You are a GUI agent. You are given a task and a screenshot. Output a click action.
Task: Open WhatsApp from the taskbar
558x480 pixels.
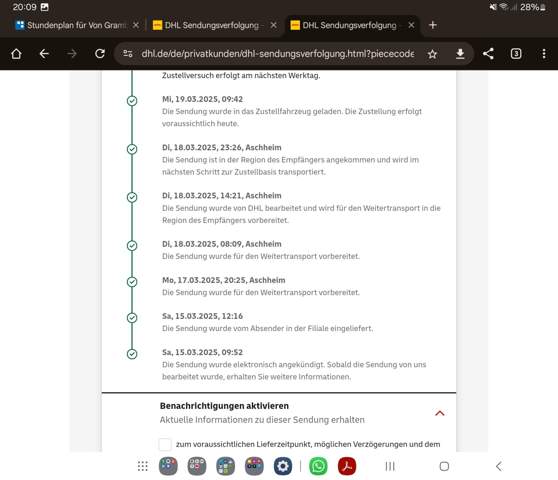pos(318,466)
